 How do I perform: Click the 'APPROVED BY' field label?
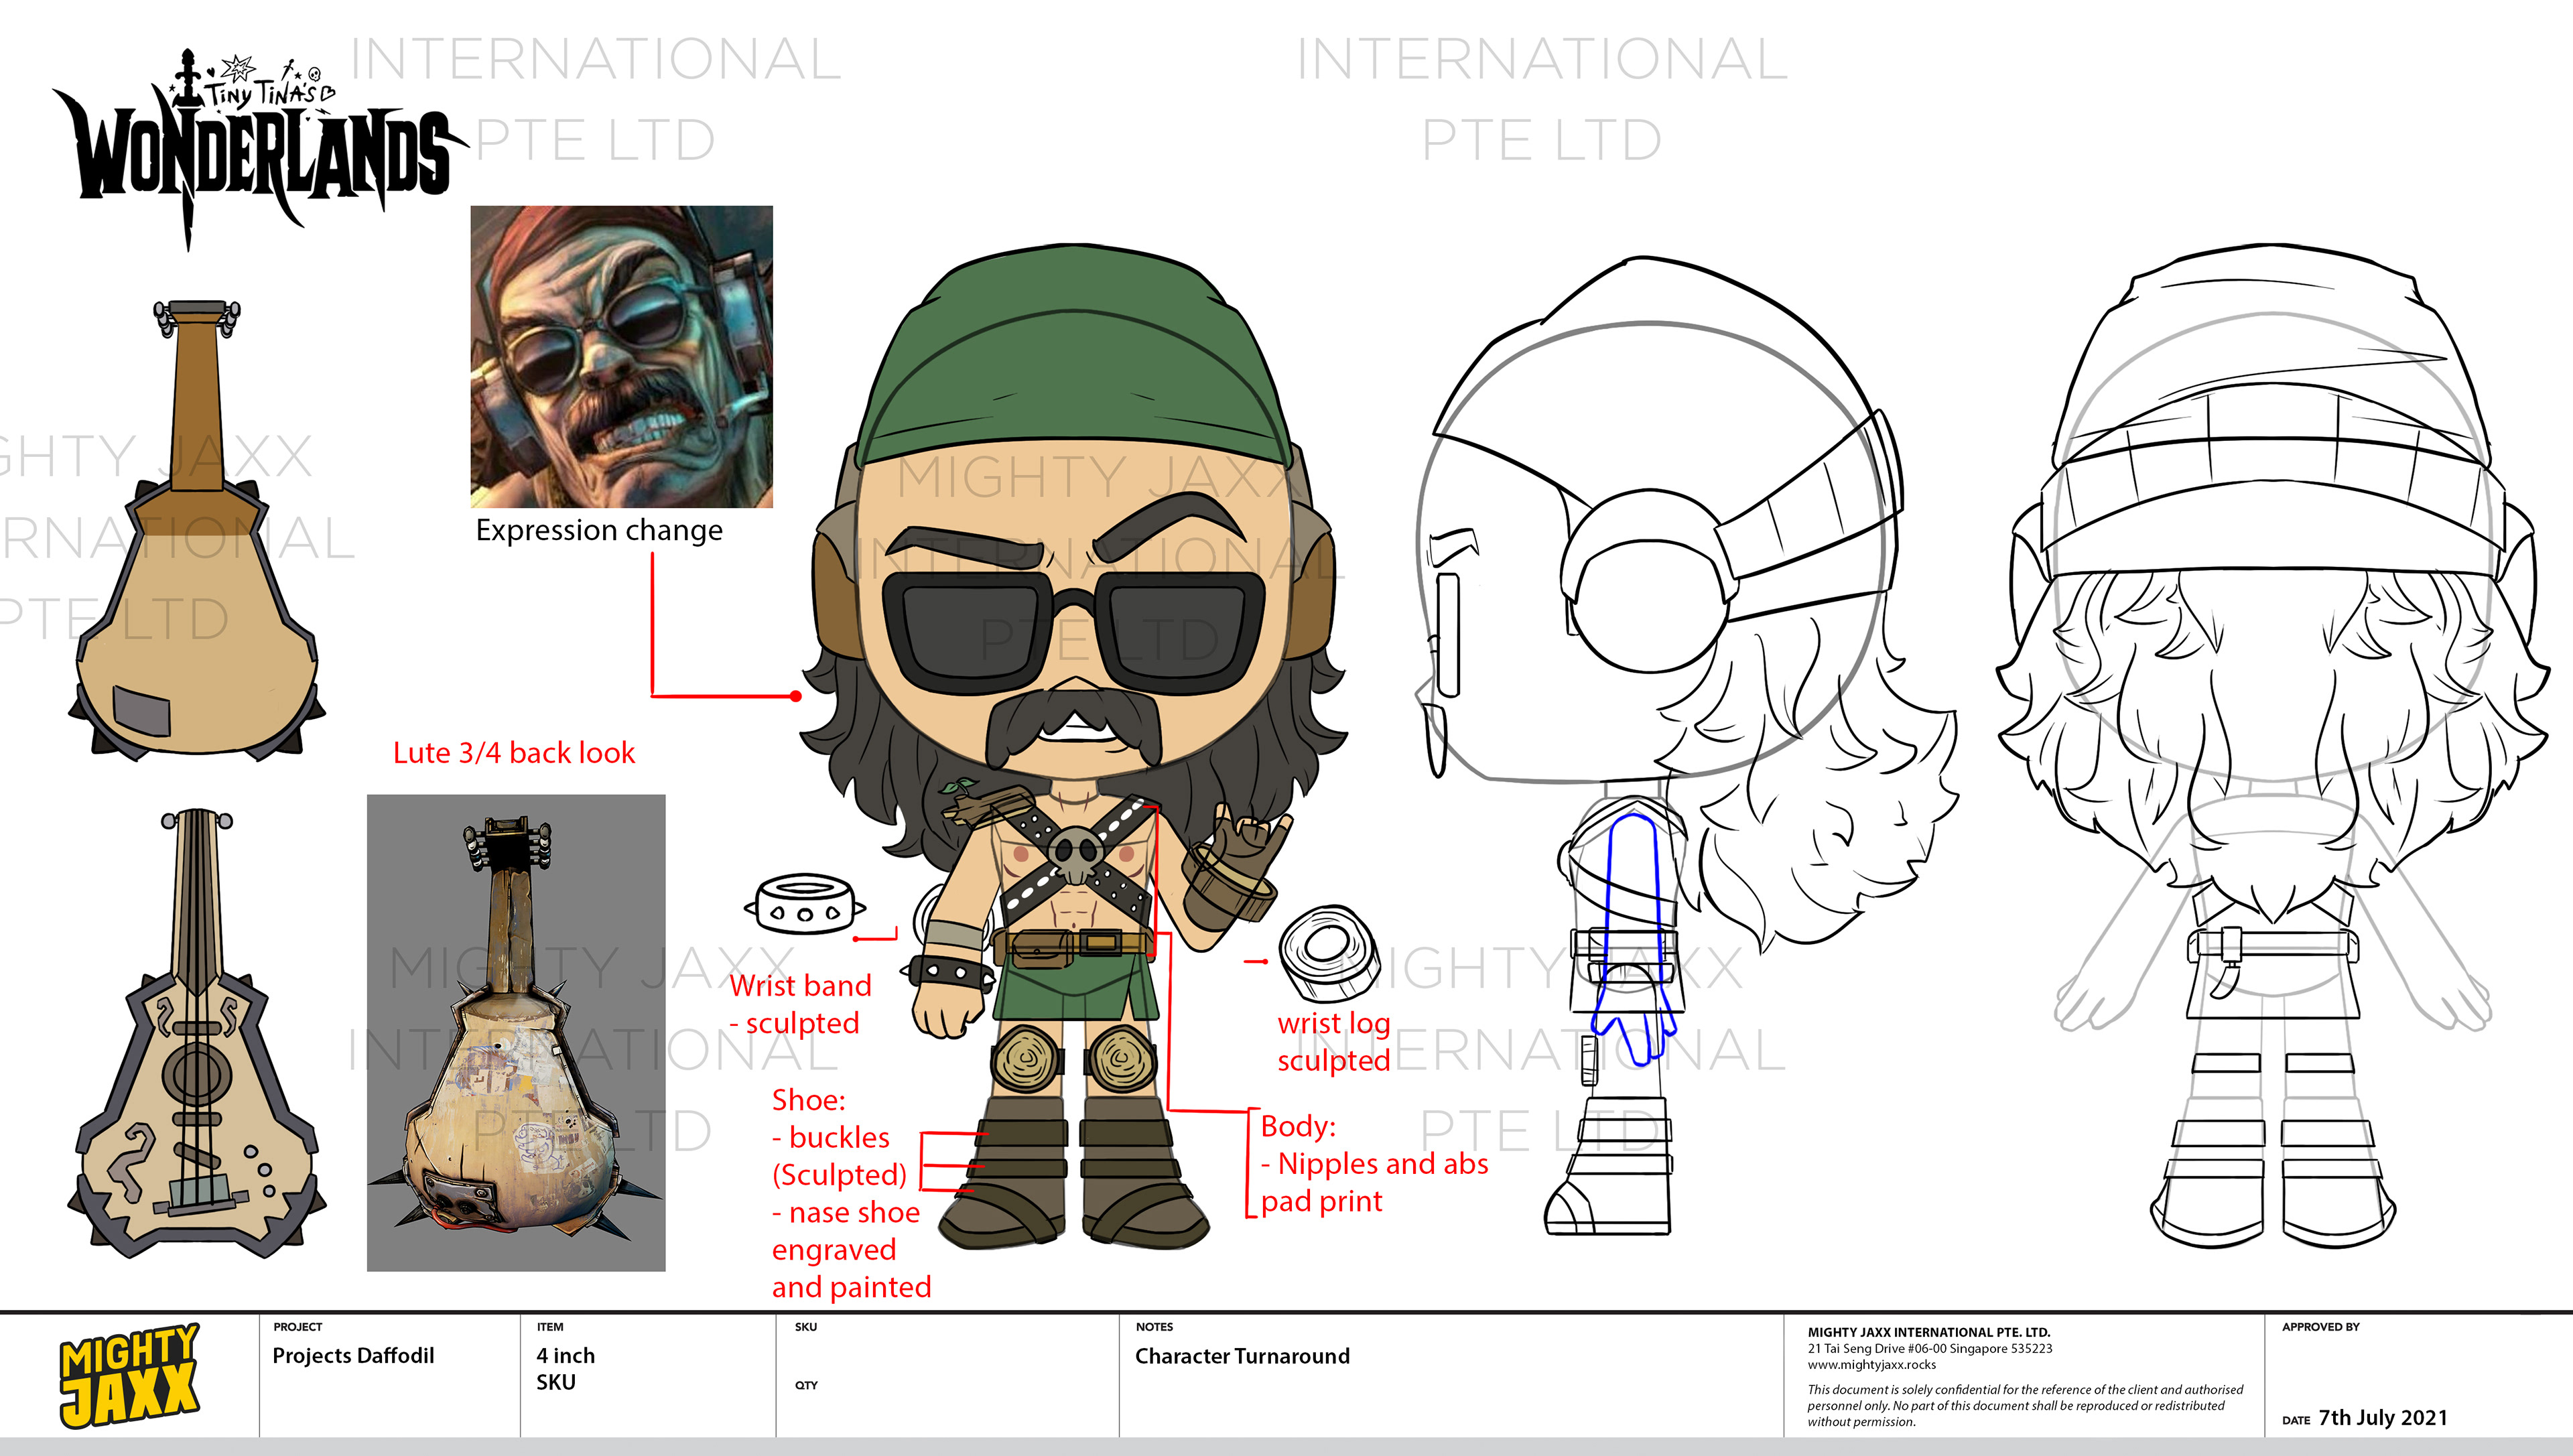pos(2320,1327)
